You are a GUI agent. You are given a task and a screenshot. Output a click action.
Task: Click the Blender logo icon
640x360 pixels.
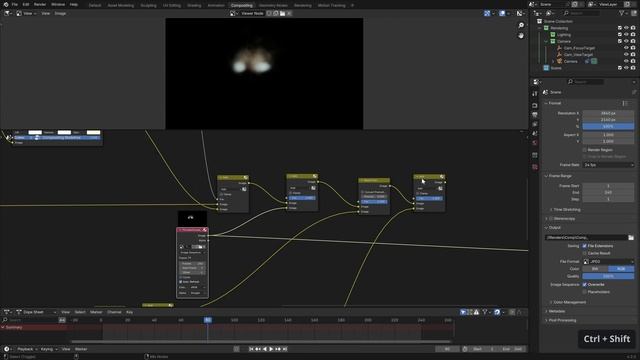(5, 4)
